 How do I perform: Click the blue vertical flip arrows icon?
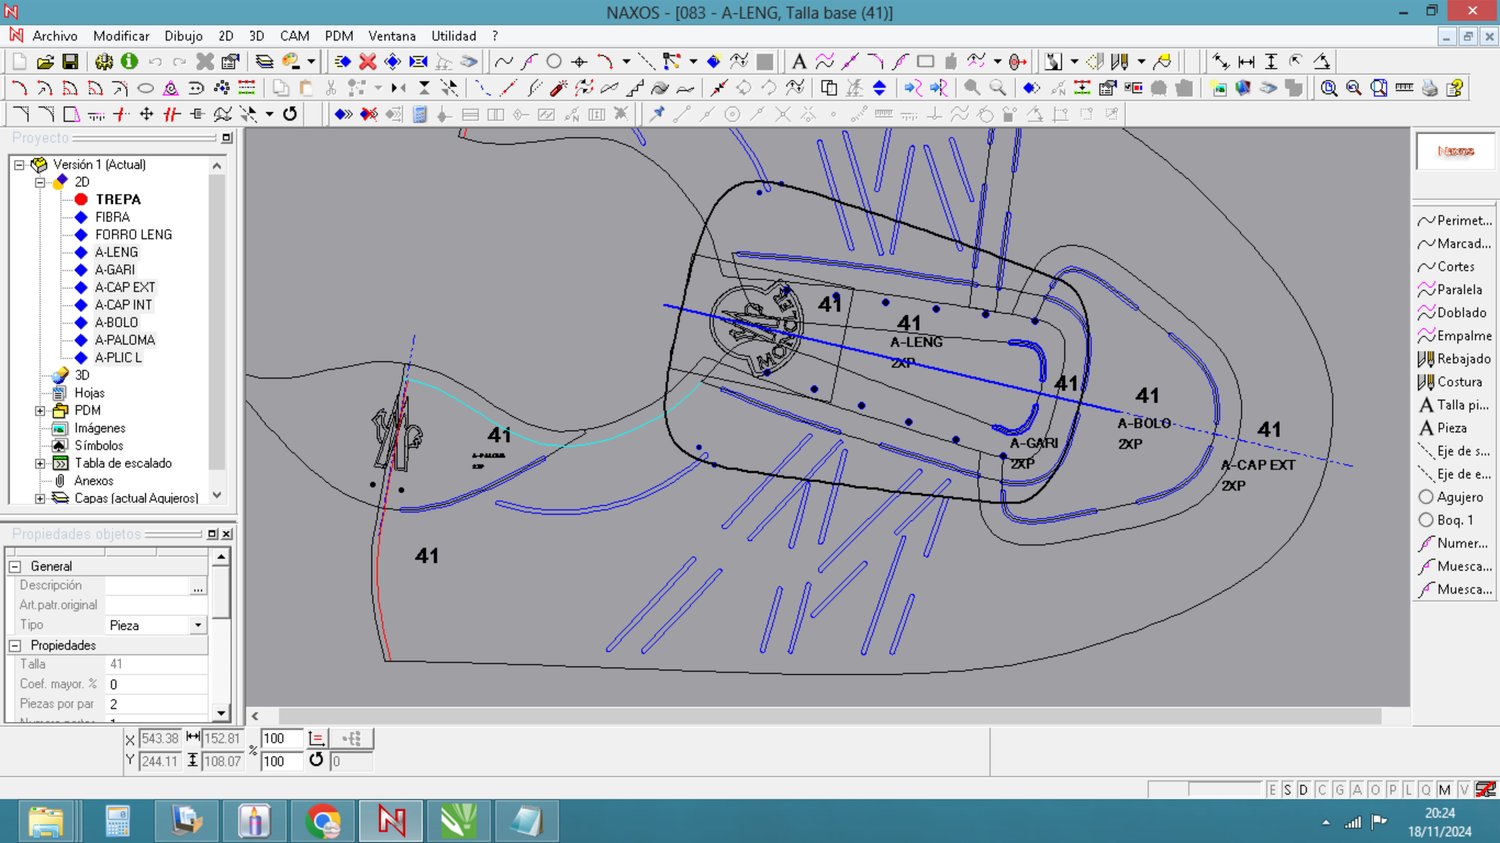point(879,88)
